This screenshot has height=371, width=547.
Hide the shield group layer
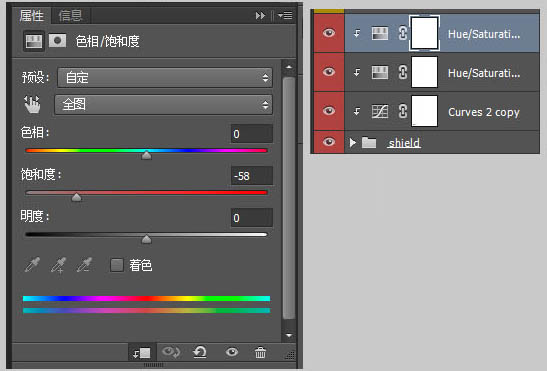pos(329,142)
